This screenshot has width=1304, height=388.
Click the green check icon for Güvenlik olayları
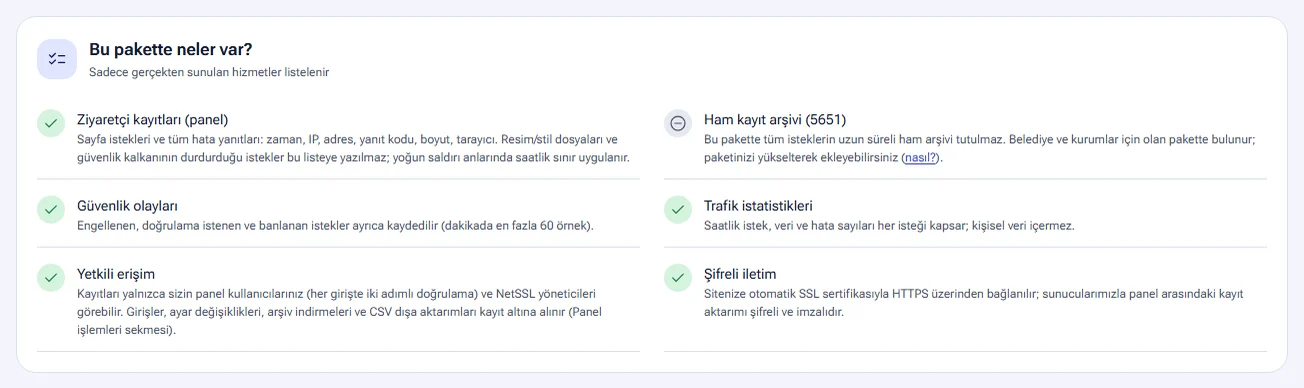click(x=51, y=209)
